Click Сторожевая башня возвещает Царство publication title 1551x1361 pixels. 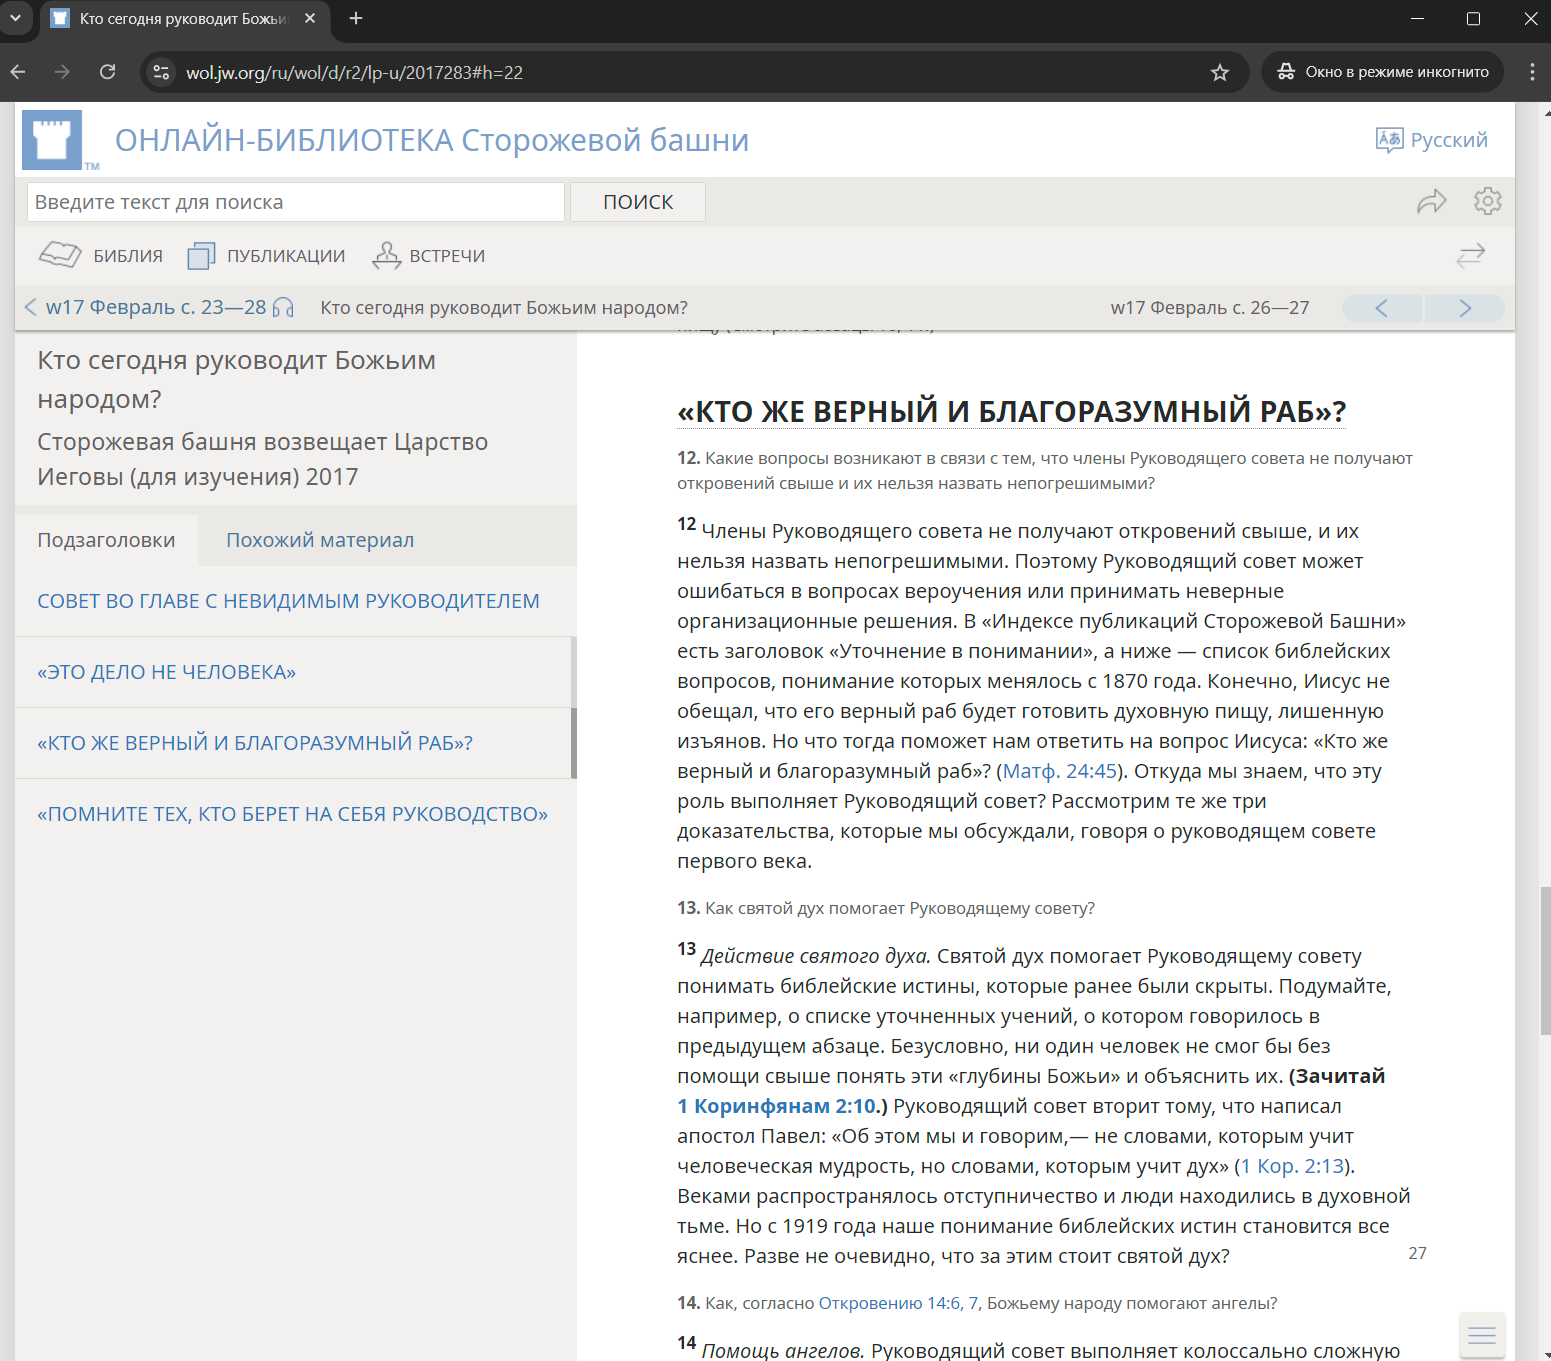point(262,459)
